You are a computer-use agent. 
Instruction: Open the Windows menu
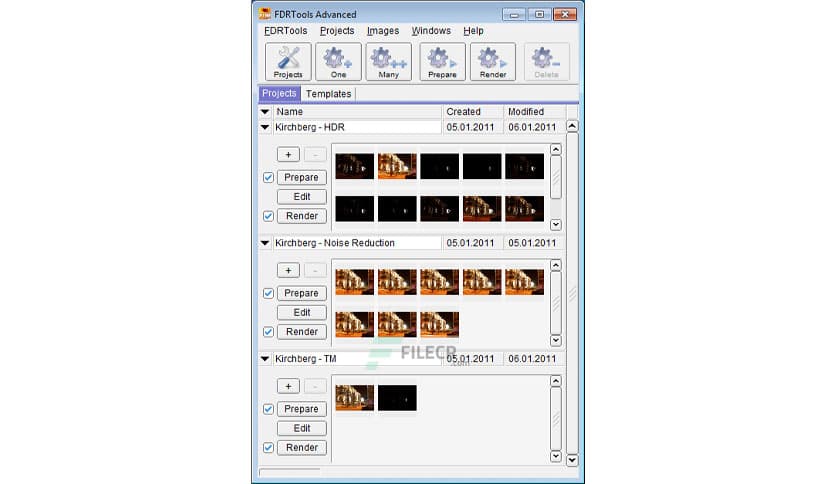431,31
